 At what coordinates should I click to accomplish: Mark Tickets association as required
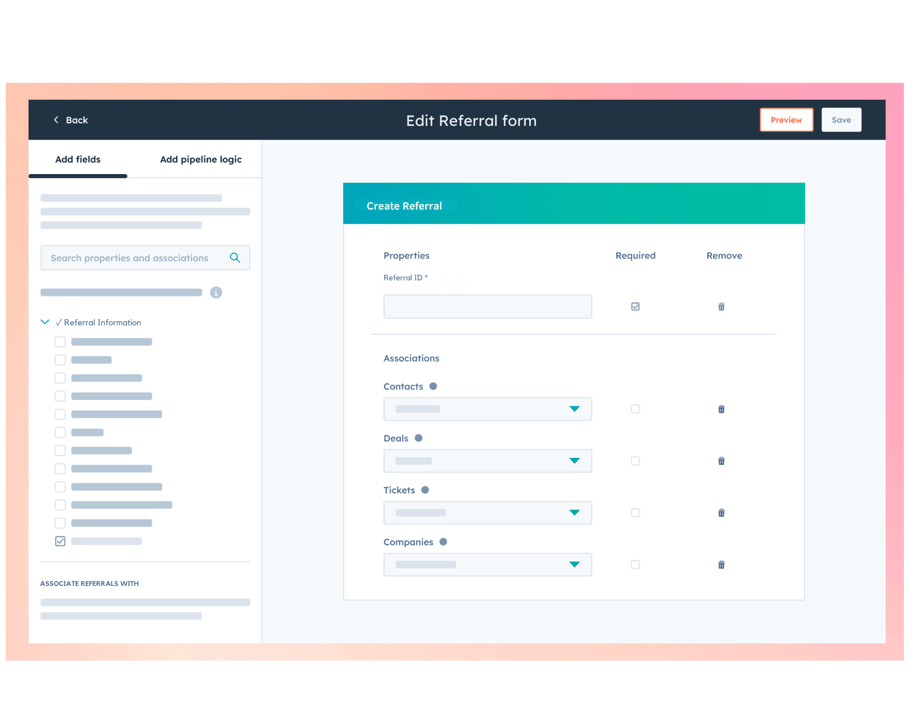[x=635, y=513]
